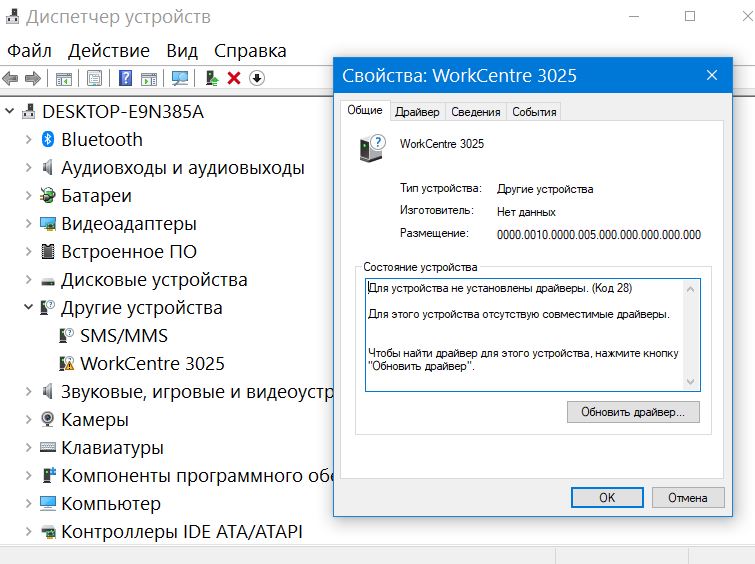Screen dimensions: 755x564
Task: Click the Обновить драйвер button
Action: (633, 412)
